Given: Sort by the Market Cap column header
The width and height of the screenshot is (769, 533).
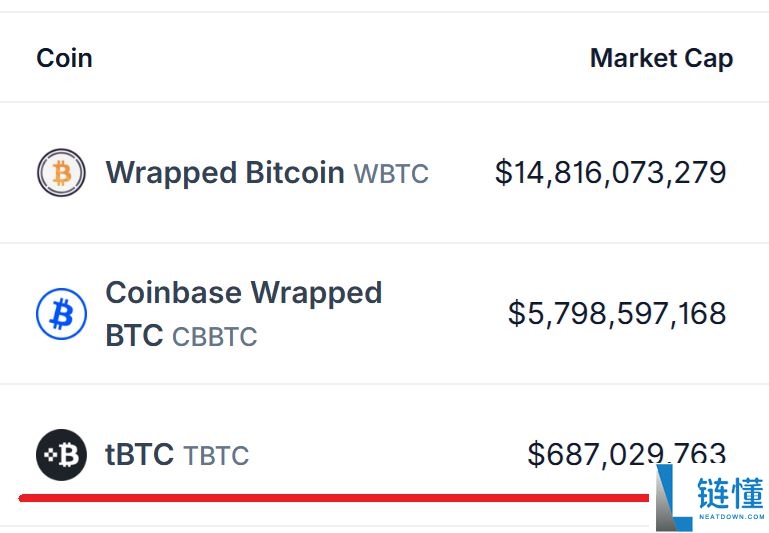Looking at the screenshot, I should [661, 58].
